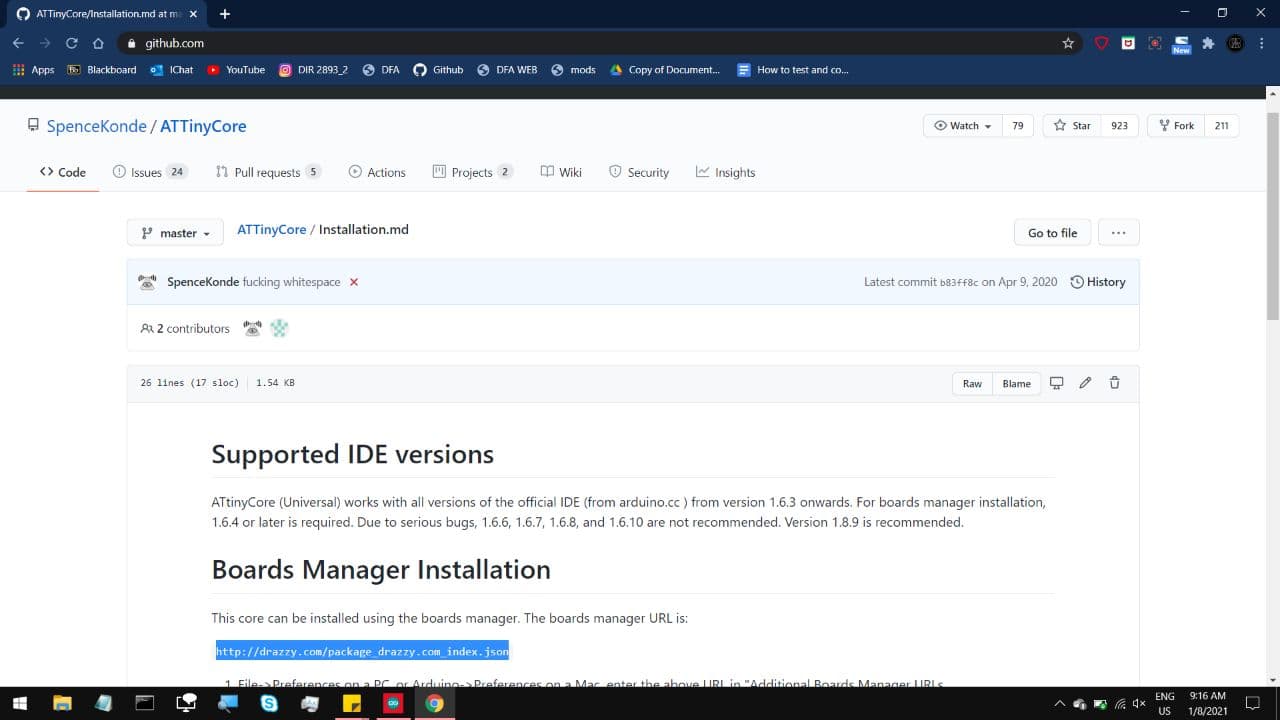The image size is (1280, 720).
Task: Reload the GitHub page
Action: click(71, 43)
